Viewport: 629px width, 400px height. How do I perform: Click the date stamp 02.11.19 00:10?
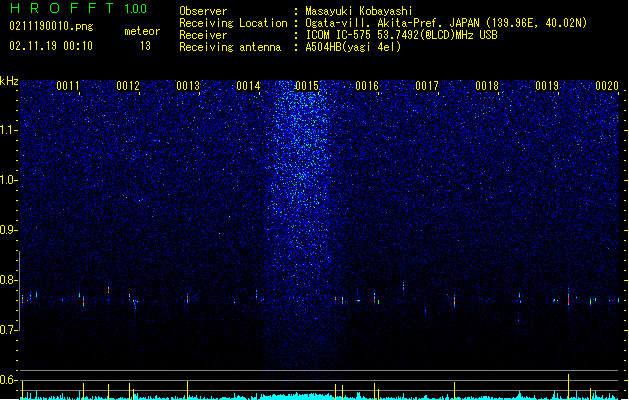[51, 46]
